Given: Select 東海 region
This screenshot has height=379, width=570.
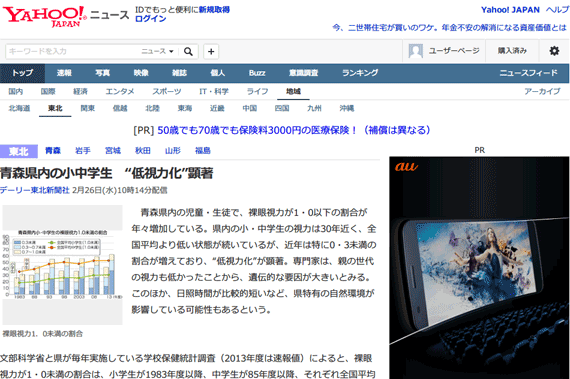Looking at the screenshot, I should coord(185,108).
